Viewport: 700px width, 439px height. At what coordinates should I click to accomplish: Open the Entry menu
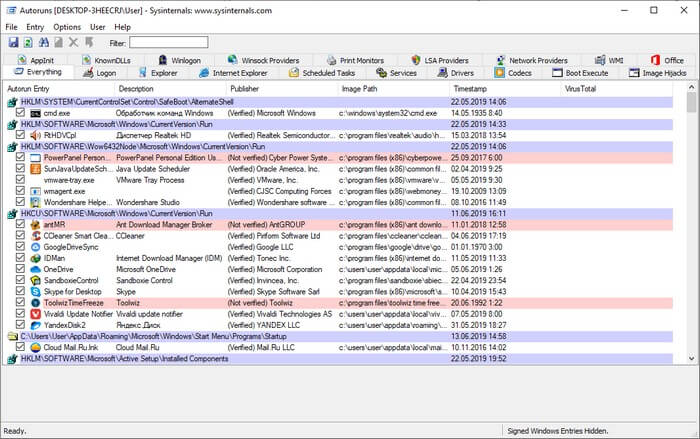(x=35, y=27)
